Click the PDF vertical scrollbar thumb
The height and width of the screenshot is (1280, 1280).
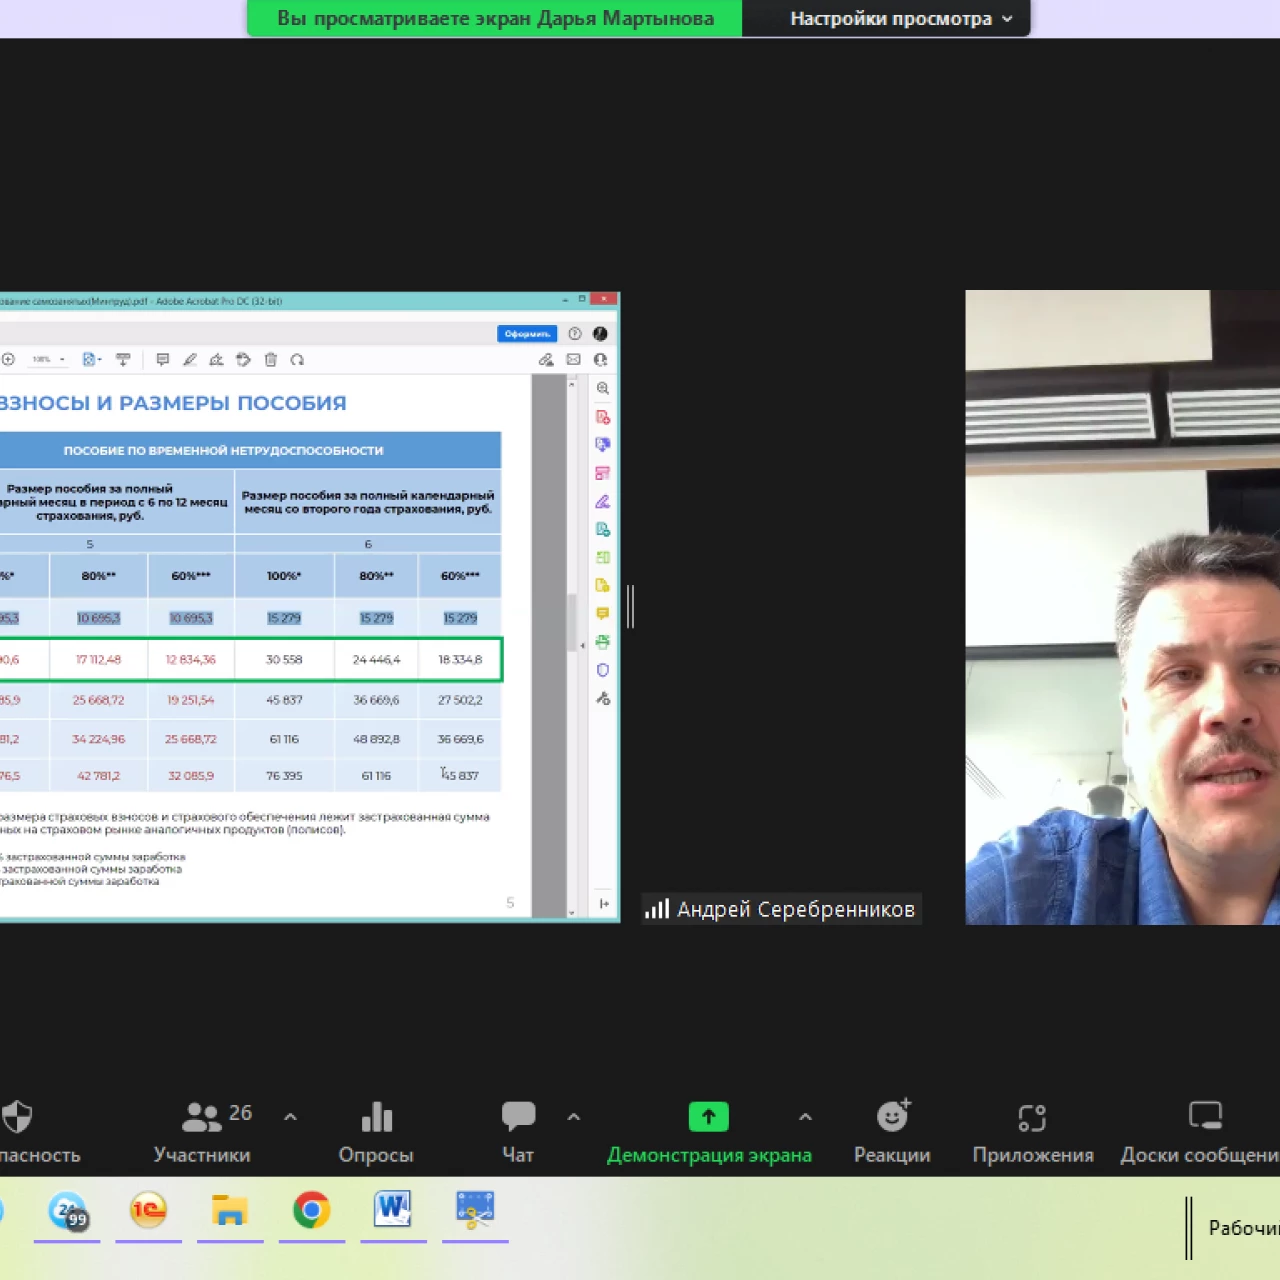coord(571,621)
